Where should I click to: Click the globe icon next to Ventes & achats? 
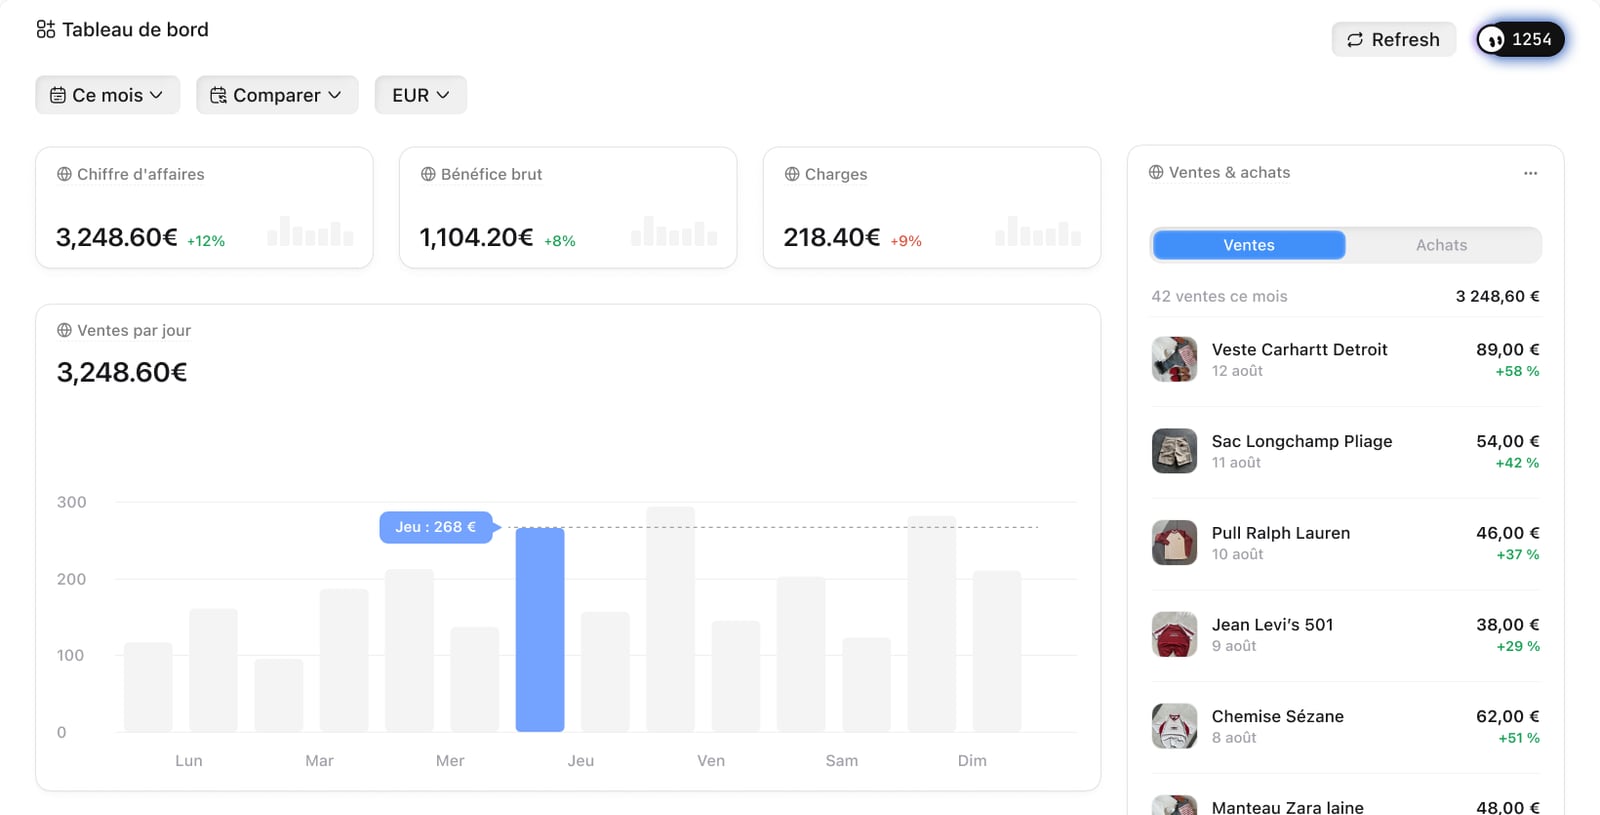pyautogui.click(x=1156, y=172)
